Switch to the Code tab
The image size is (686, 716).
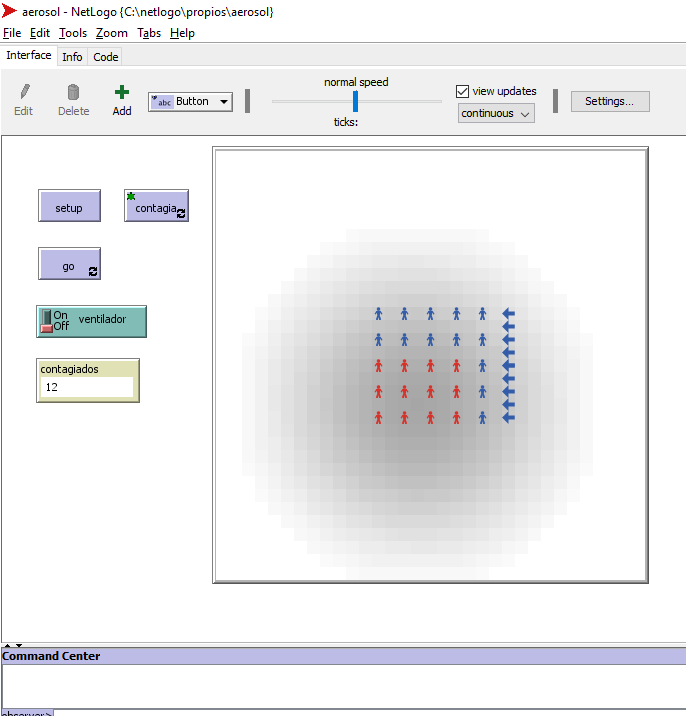click(106, 57)
